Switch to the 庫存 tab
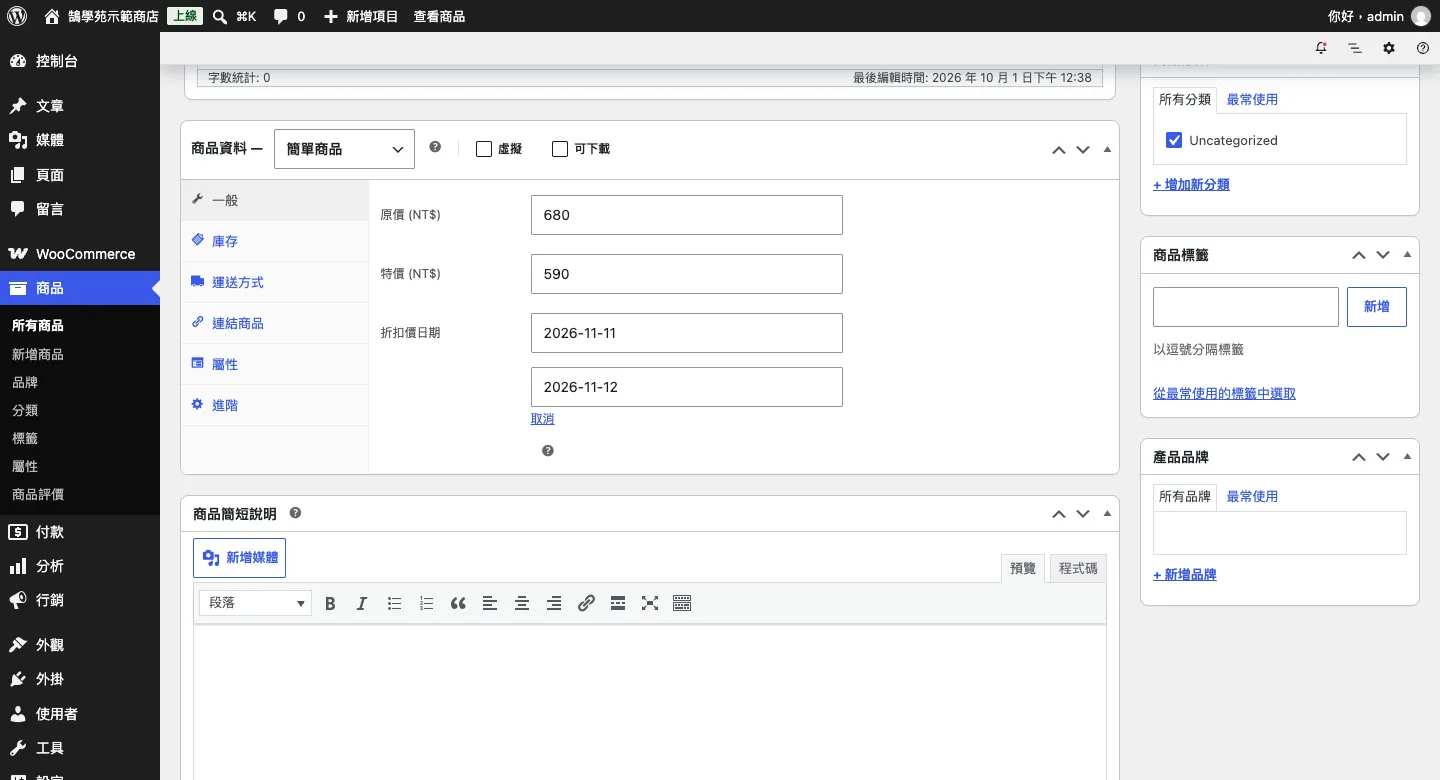The height and width of the screenshot is (780, 1440). [275, 241]
